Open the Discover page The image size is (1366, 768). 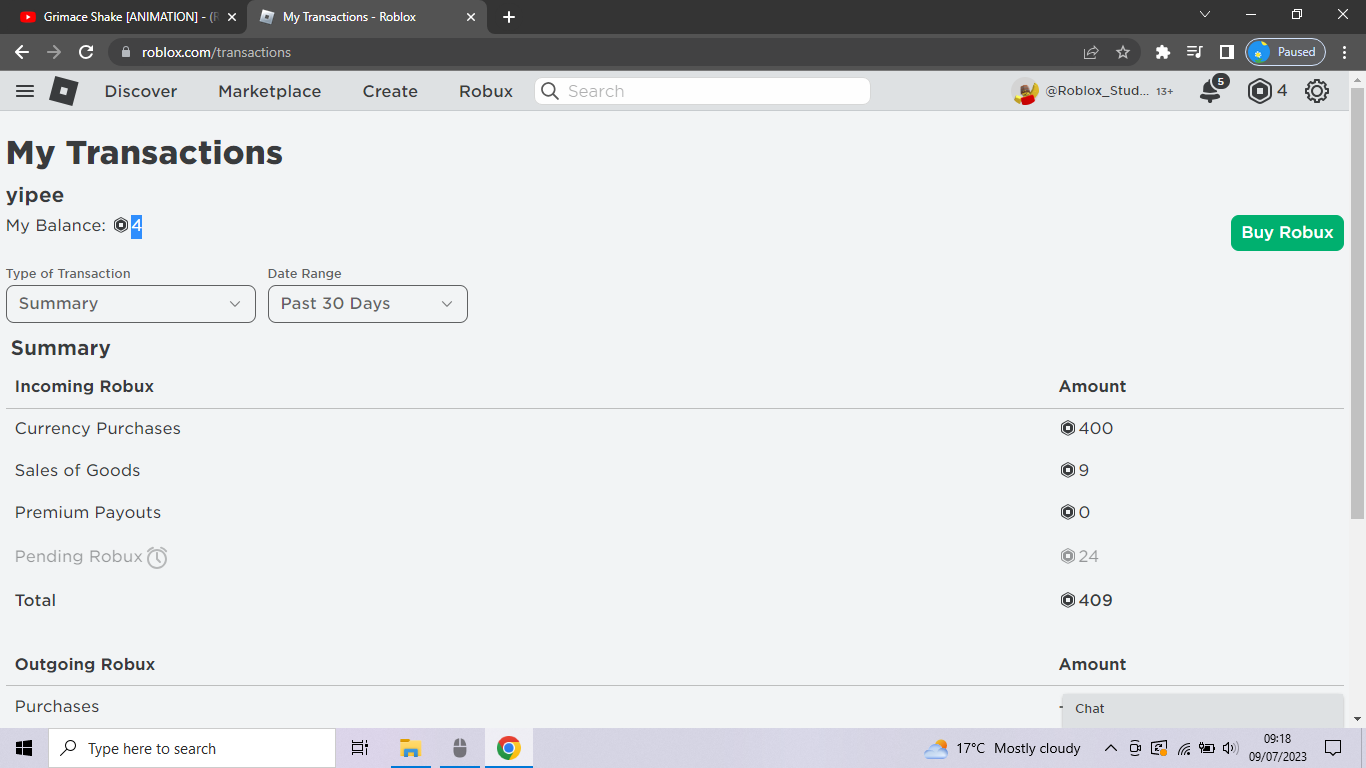(x=141, y=91)
